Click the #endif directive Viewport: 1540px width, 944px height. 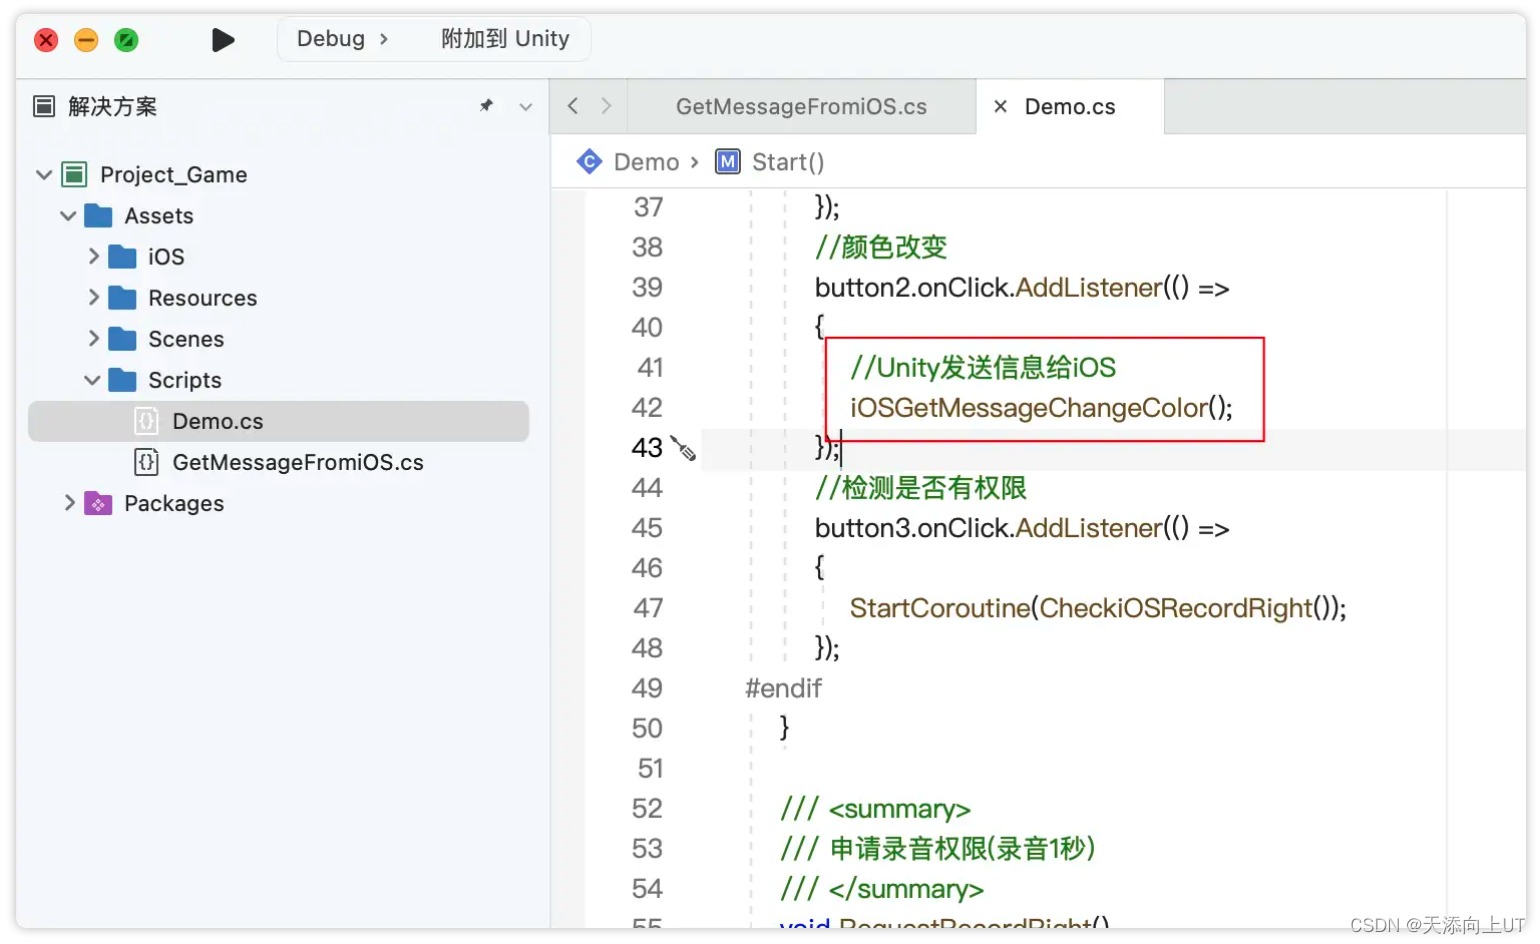(783, 688)
